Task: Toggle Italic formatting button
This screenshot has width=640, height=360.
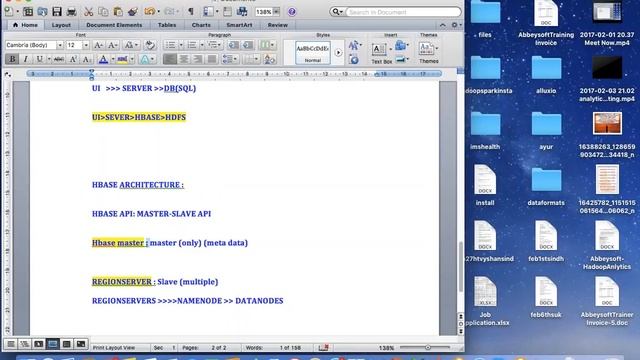Action: [x=26, y=59]
